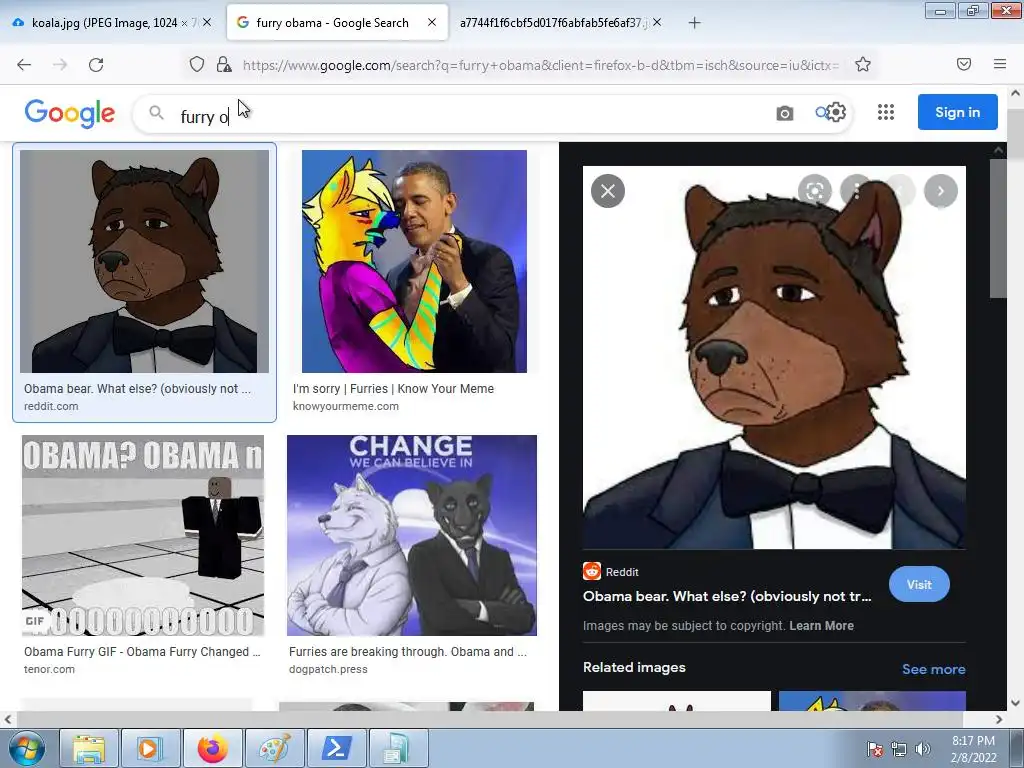Viewport: 1024px width, 768px height.
Task: Click the large Obama bear preview image
Action: (774, 357)
